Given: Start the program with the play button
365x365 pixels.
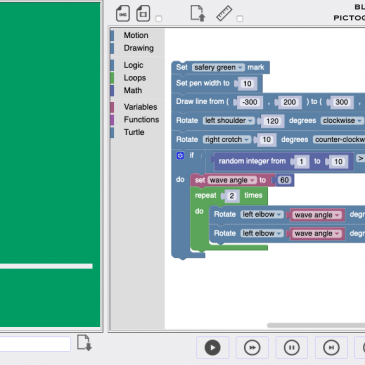Looking at the screenshot, I should pos(213,348).
